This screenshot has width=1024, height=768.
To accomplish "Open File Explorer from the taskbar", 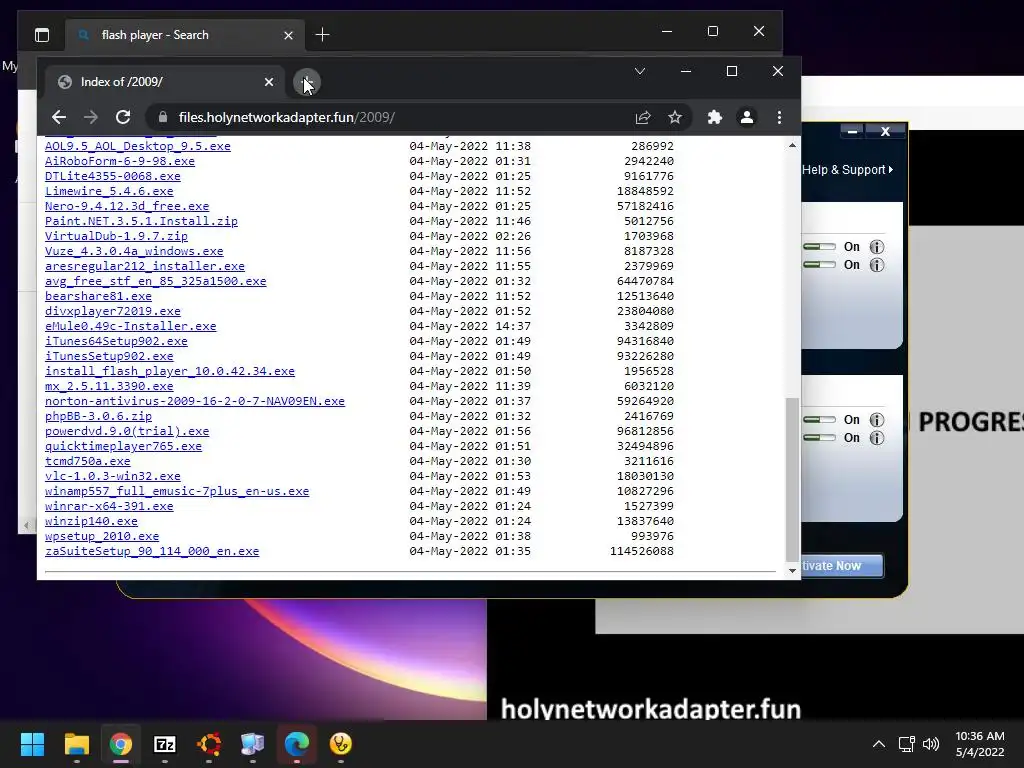I will (x=76, y=744).
